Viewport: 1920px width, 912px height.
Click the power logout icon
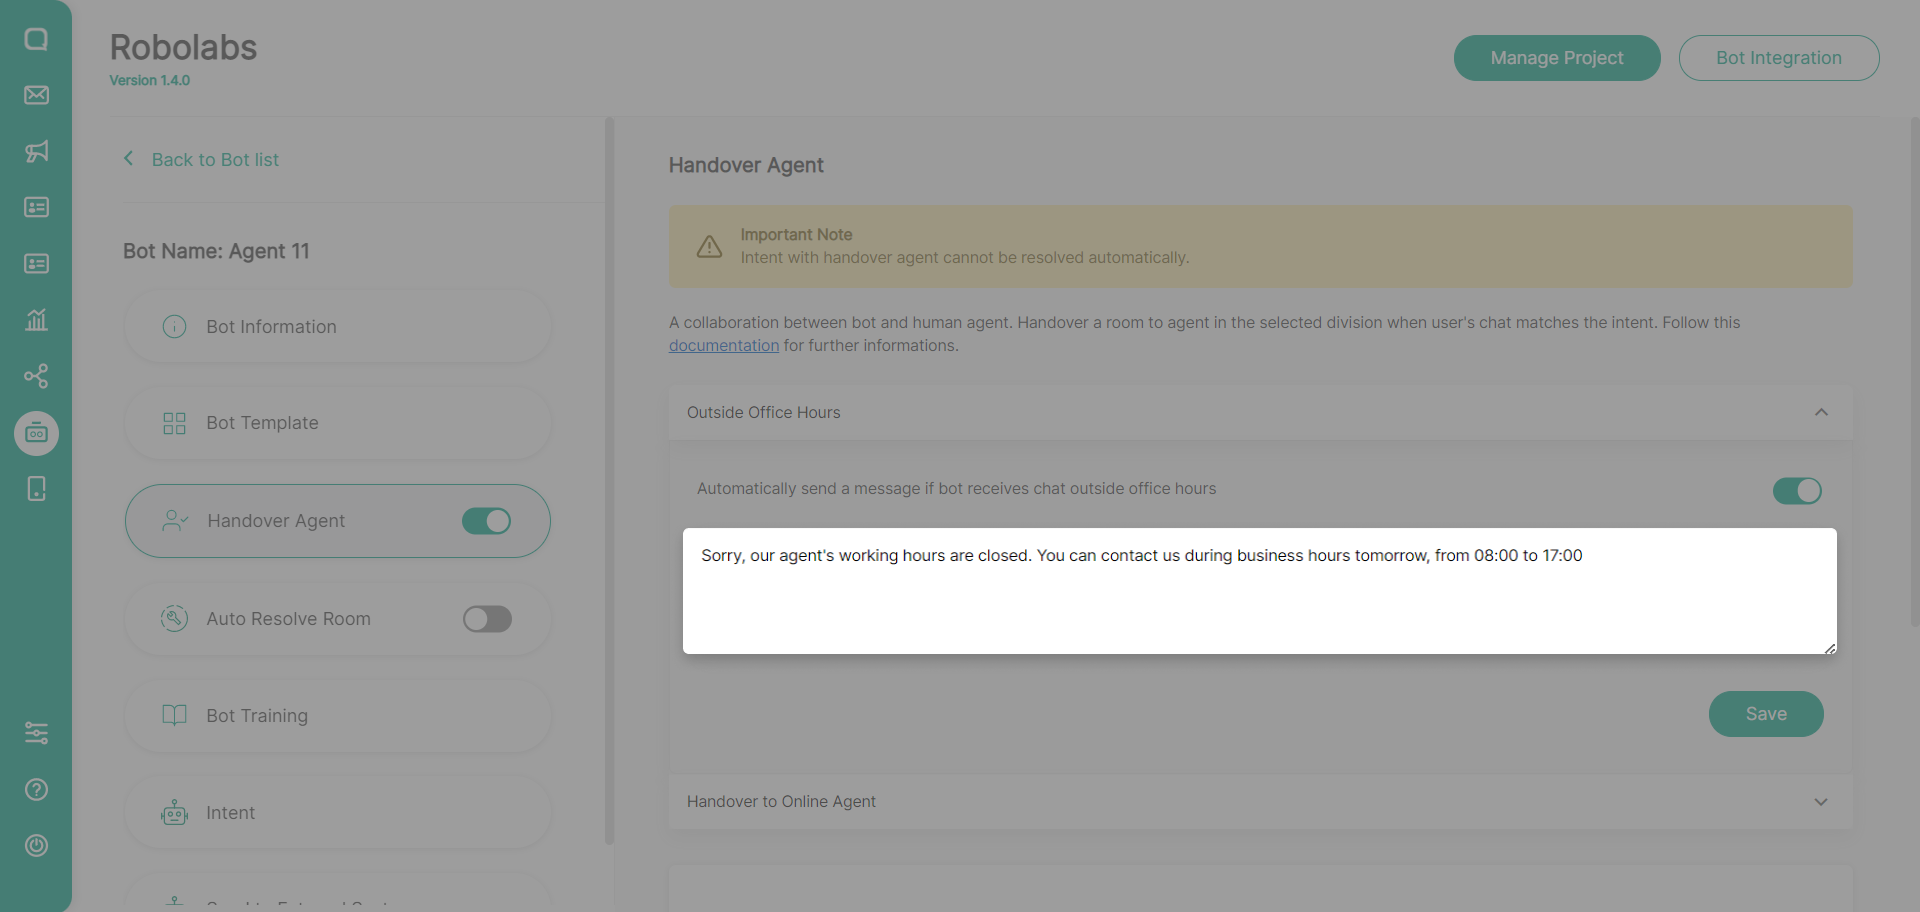[x=36, y=846]
